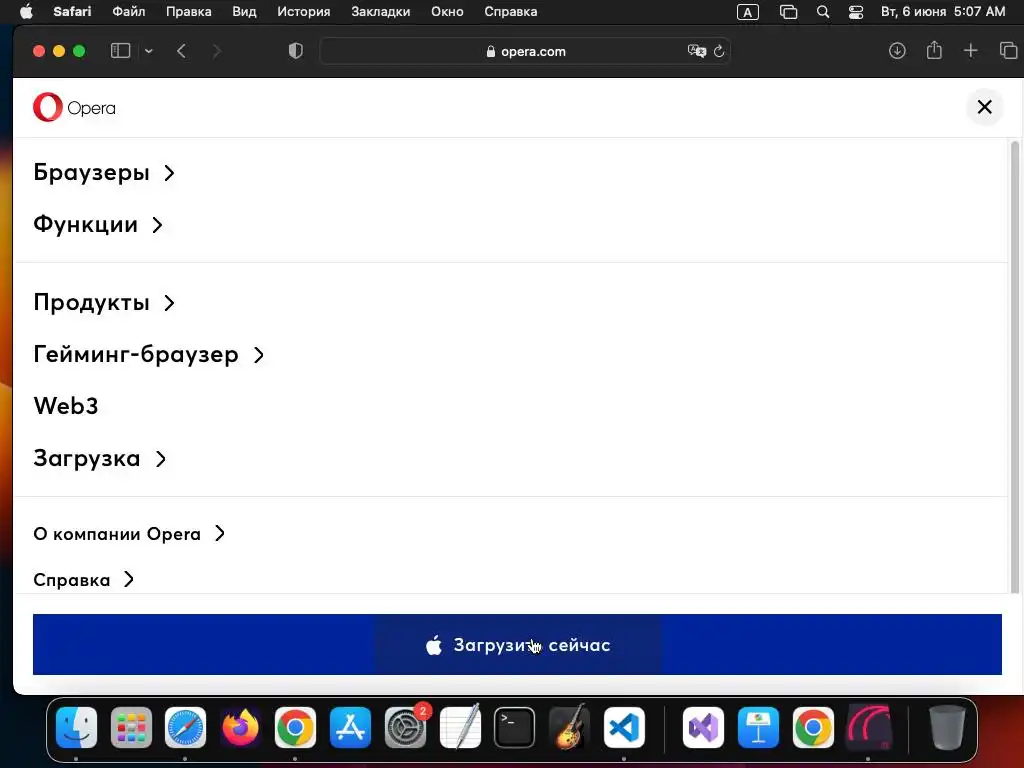The width and height of the screenshot is (1024, 768).
Task: Click the screen mirroring menu bar icon
Action: point(788,12)
